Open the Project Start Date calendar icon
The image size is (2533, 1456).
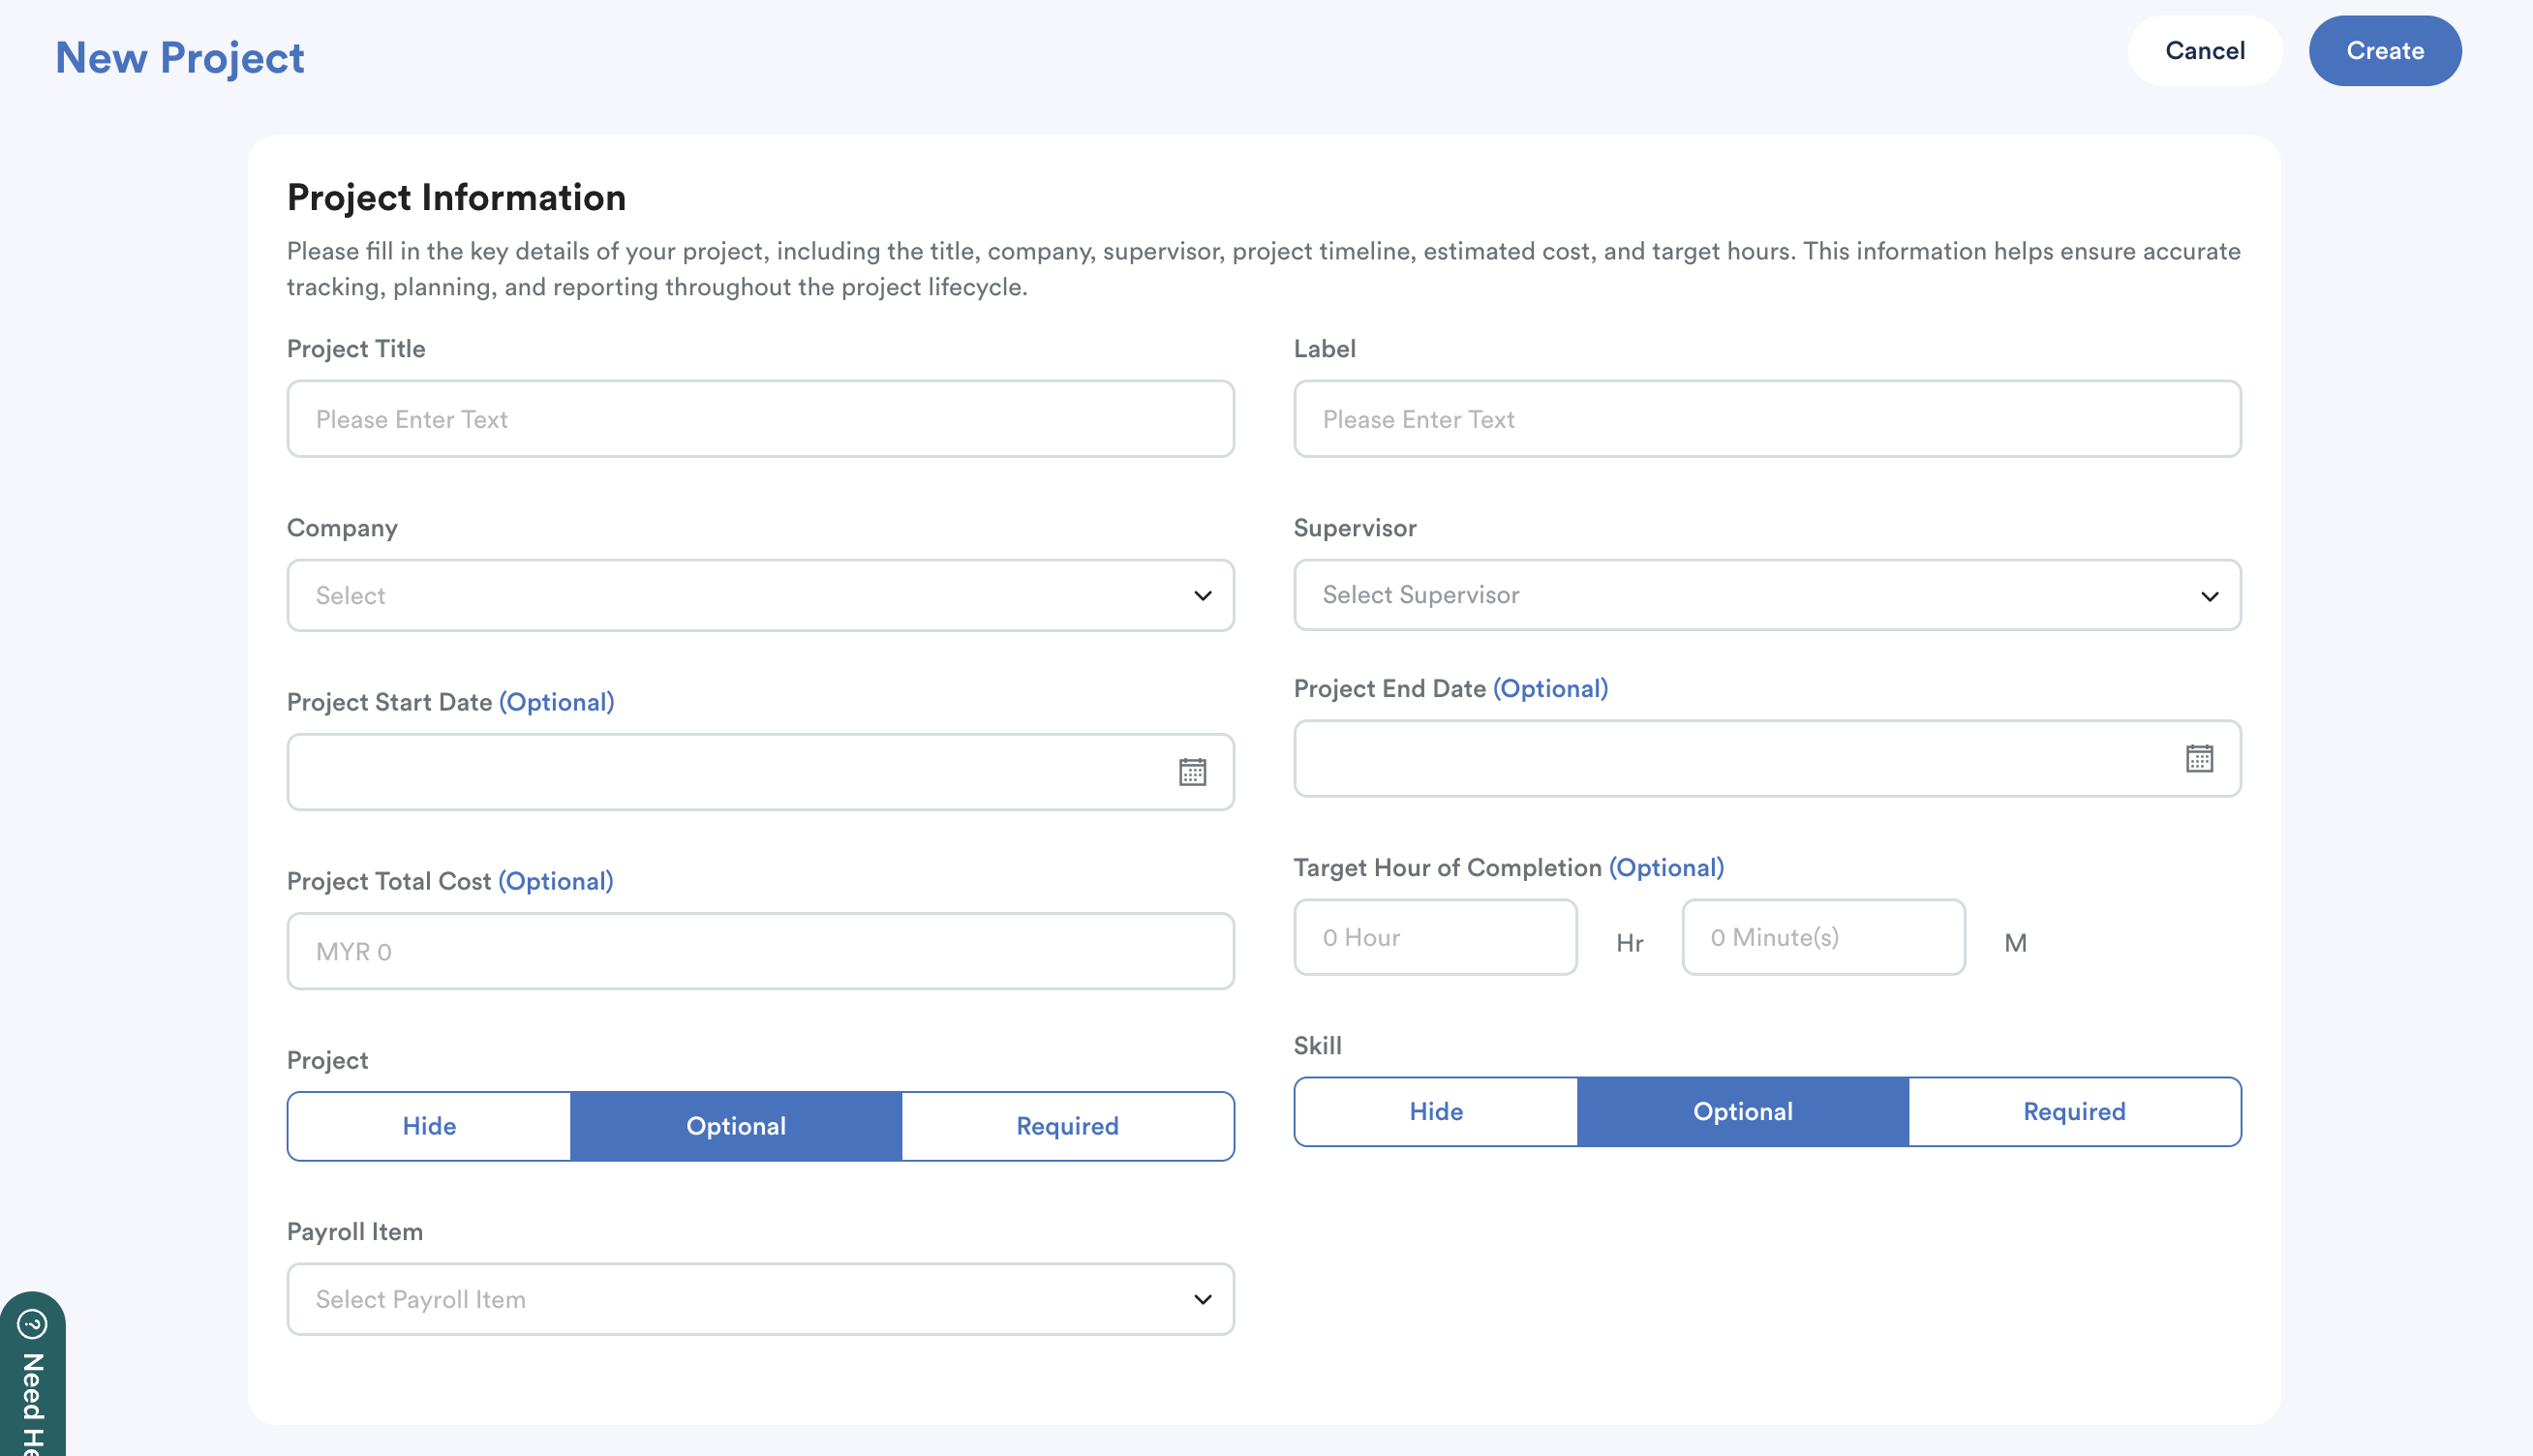coord(1192,772)
